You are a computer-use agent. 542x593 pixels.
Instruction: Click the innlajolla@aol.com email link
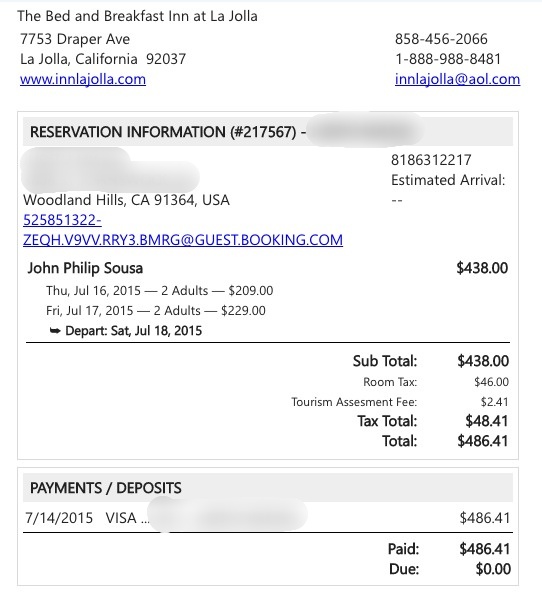(457, 79)
